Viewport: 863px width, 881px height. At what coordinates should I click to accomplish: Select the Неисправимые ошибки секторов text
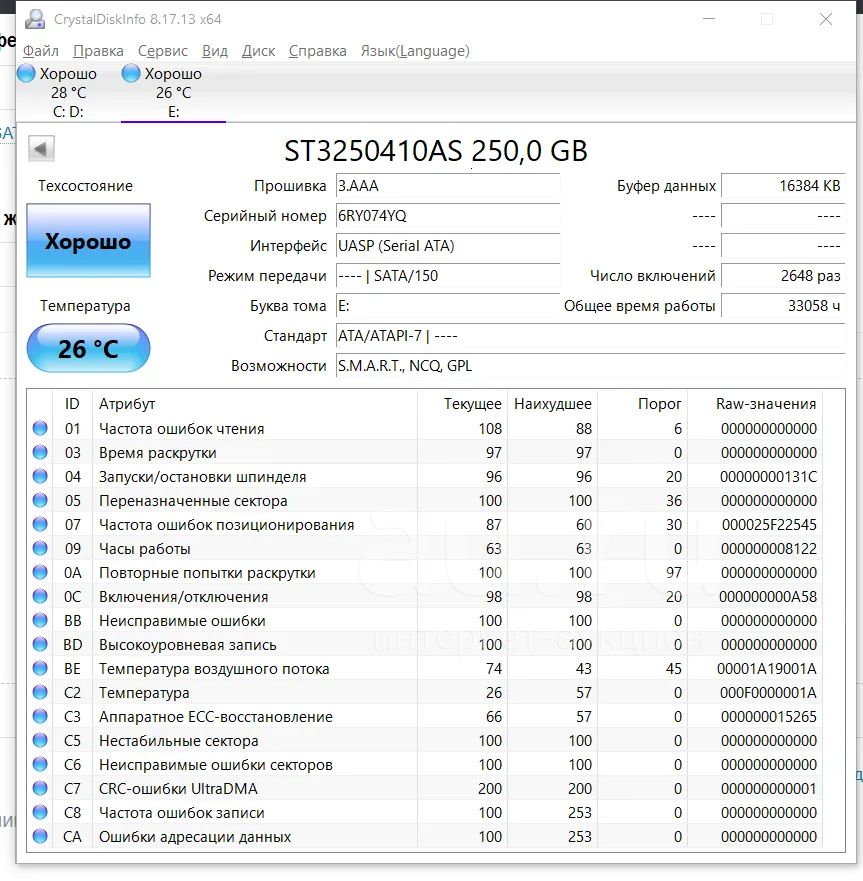pos(216,765)
